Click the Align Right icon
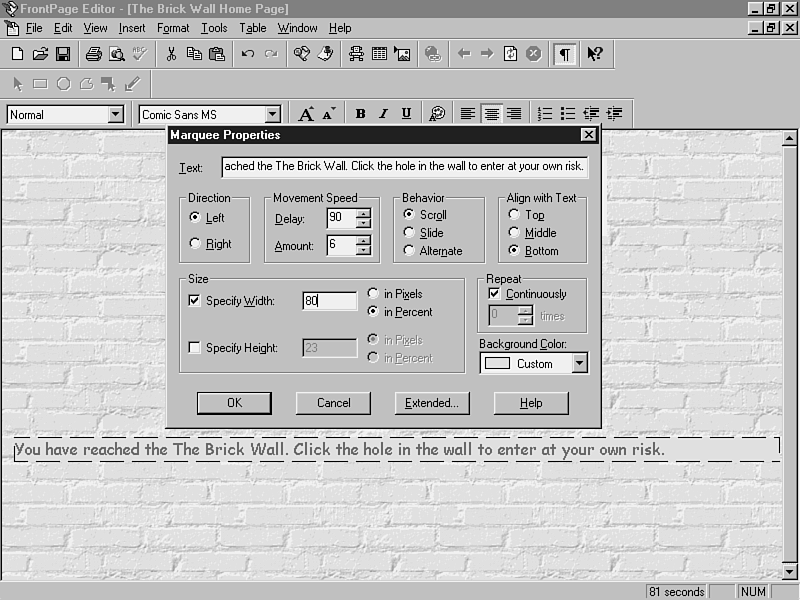The height and width of the screenshot is (600, 800). [x=514, y=114]
